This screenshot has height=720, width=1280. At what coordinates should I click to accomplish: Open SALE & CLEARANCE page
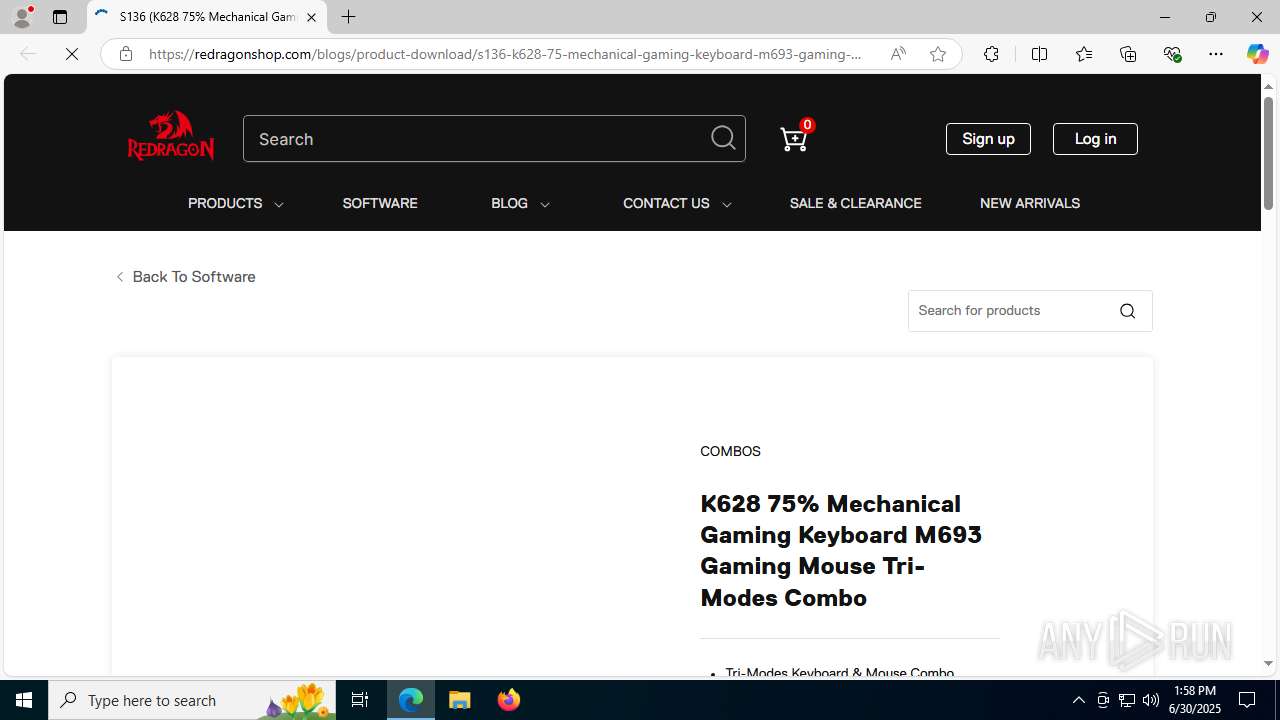(856, 203)
